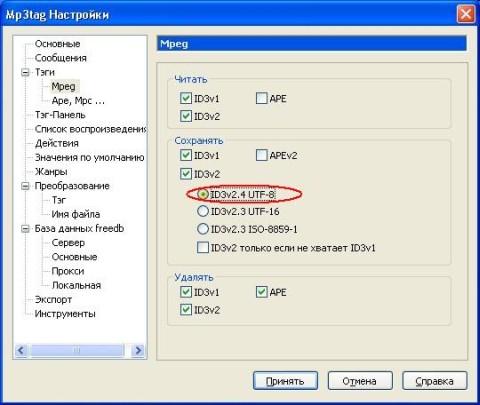This screenshot has height=405, width=480.
Task: Select База данных freedb item
Action: pos(79,229)
